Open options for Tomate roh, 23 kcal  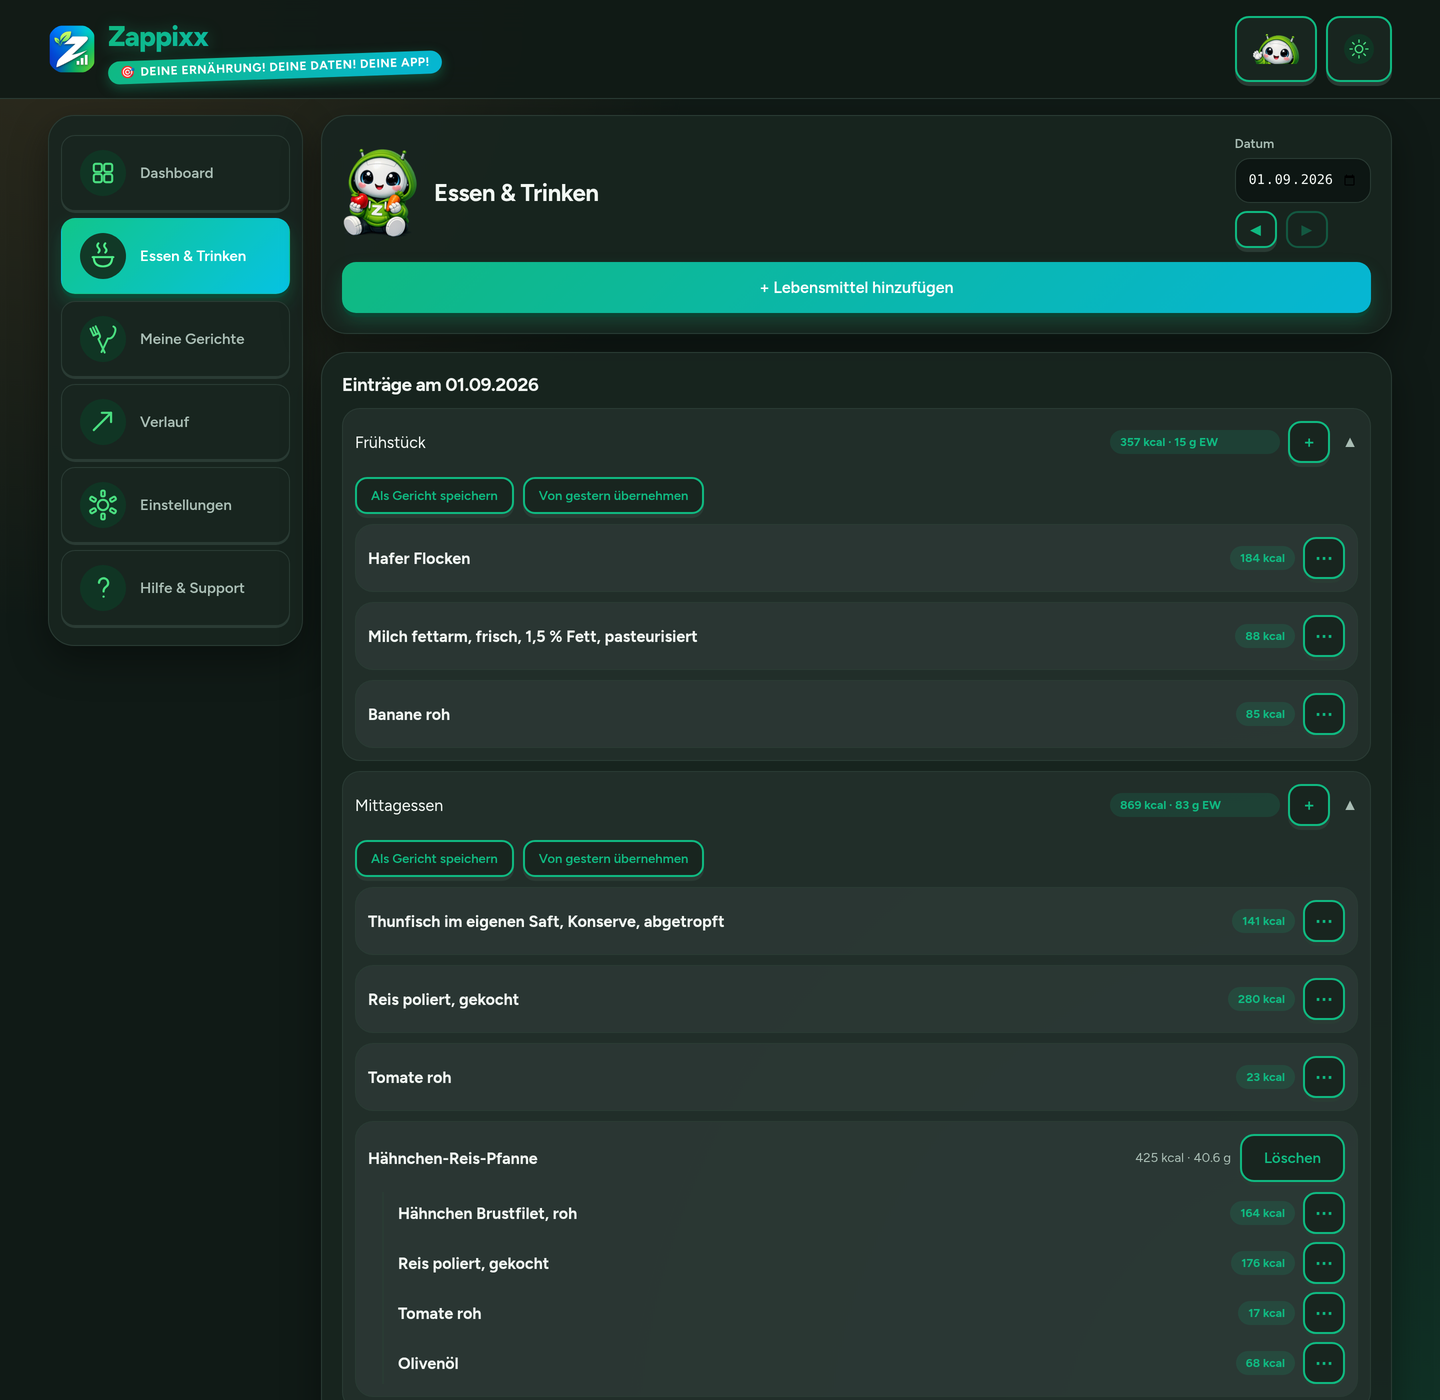[x=1324, y=1077]
